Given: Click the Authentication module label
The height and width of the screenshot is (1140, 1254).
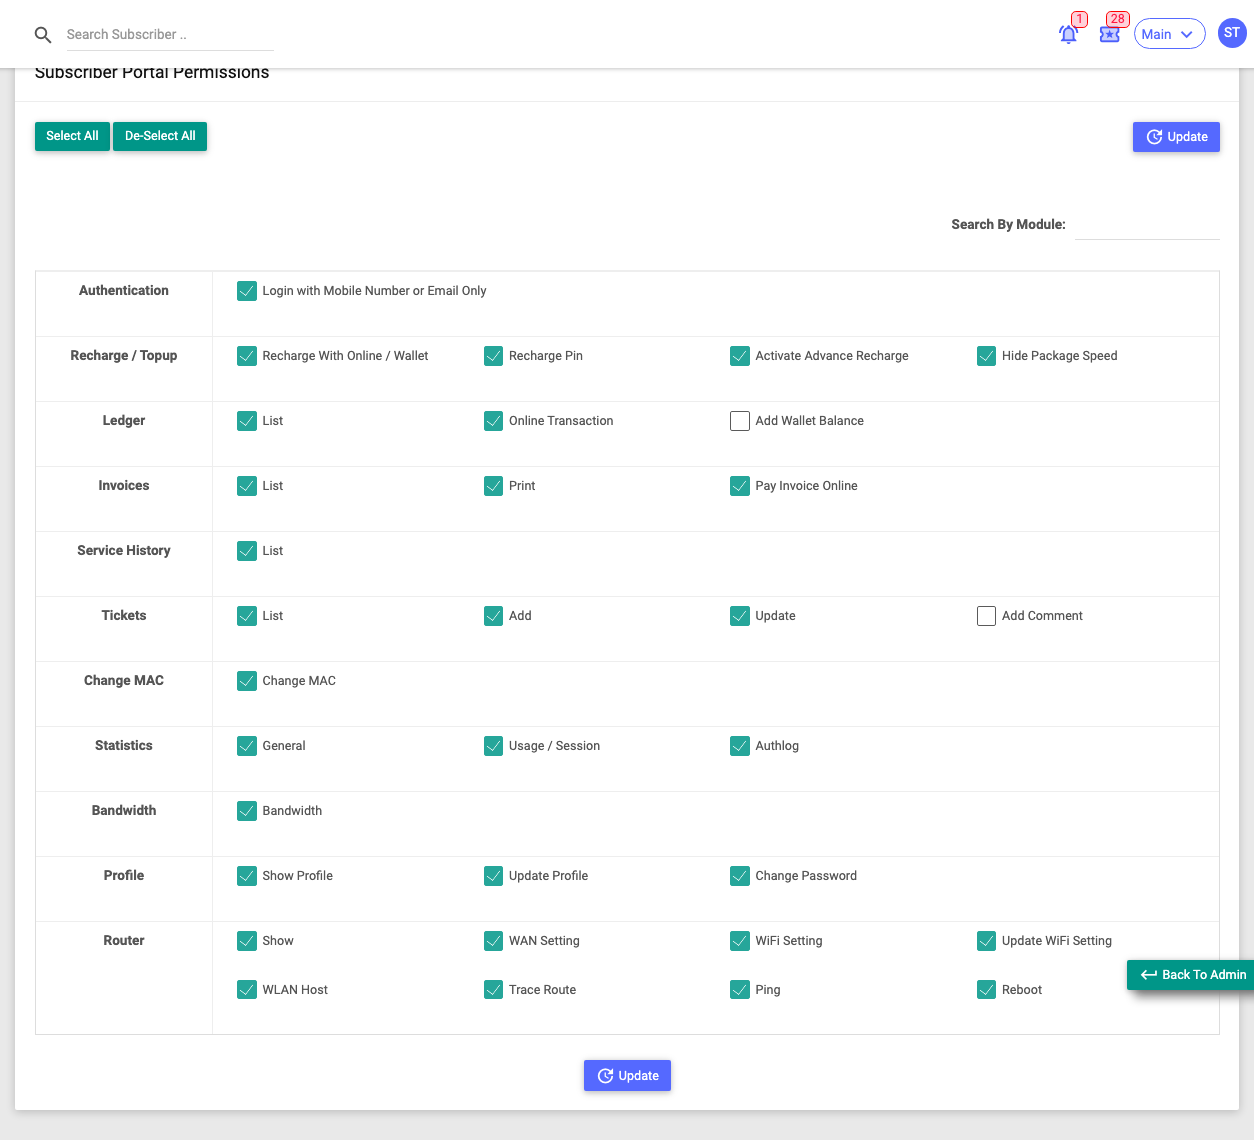Looking at the screenshot, I should coord(124,291).
